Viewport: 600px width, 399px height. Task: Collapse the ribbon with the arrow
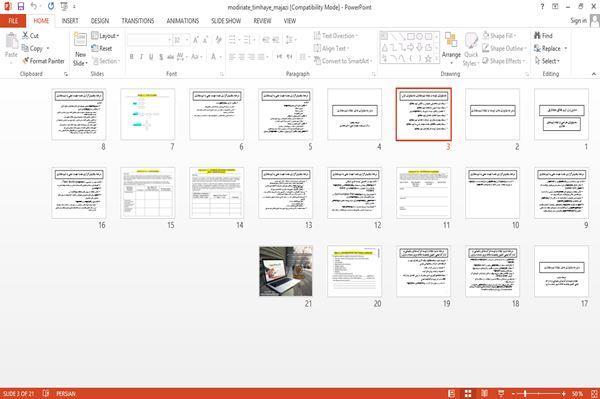click(593, 74)
